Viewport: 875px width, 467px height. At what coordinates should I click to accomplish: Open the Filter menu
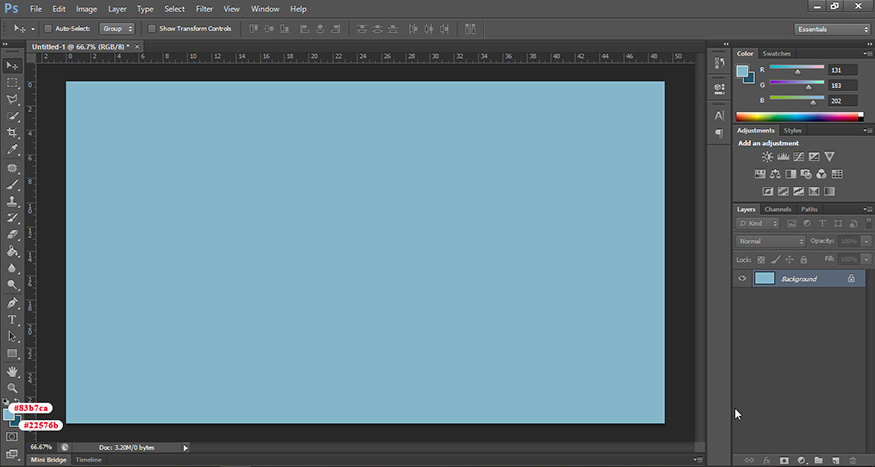click(204, 9)
